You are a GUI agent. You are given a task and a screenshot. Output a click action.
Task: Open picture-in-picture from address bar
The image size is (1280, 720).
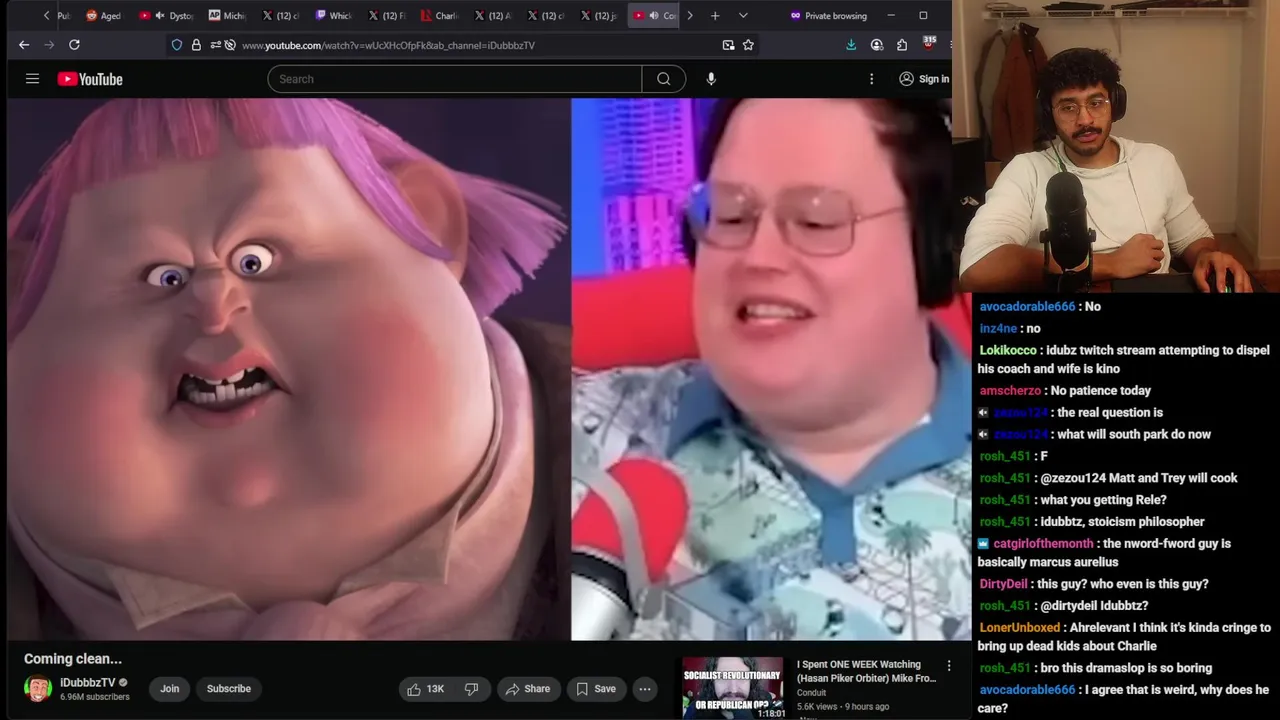pos(728,45)
